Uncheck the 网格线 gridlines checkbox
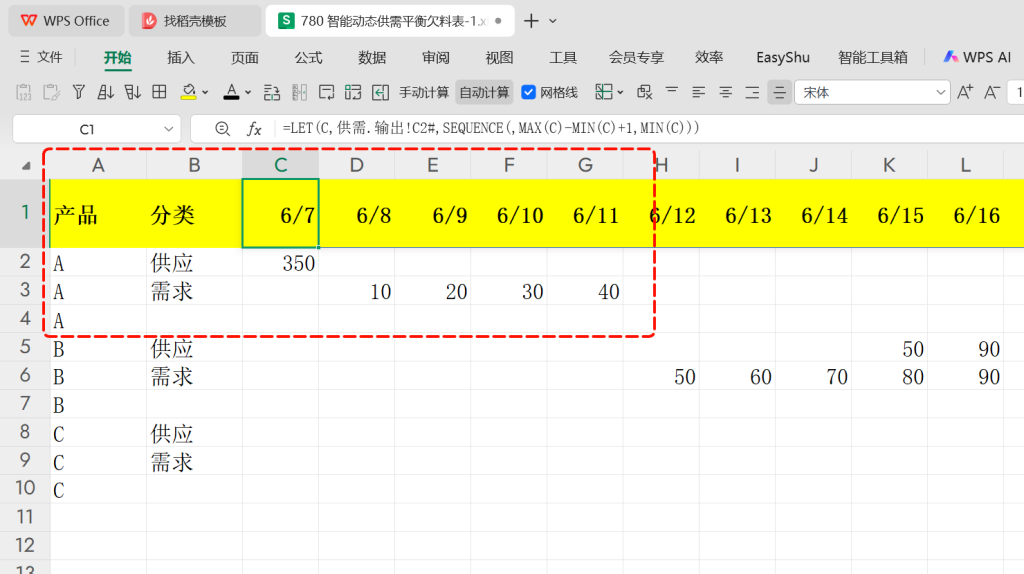The image size is (1024, 574). (528, 93)
